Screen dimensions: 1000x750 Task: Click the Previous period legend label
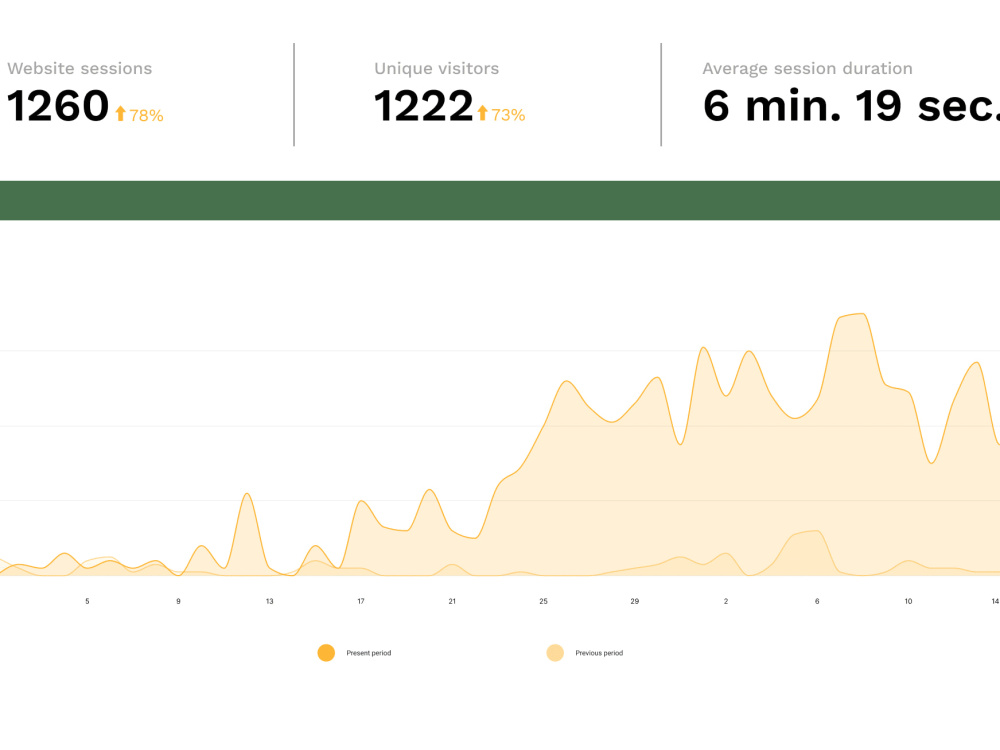coord(599,653)
